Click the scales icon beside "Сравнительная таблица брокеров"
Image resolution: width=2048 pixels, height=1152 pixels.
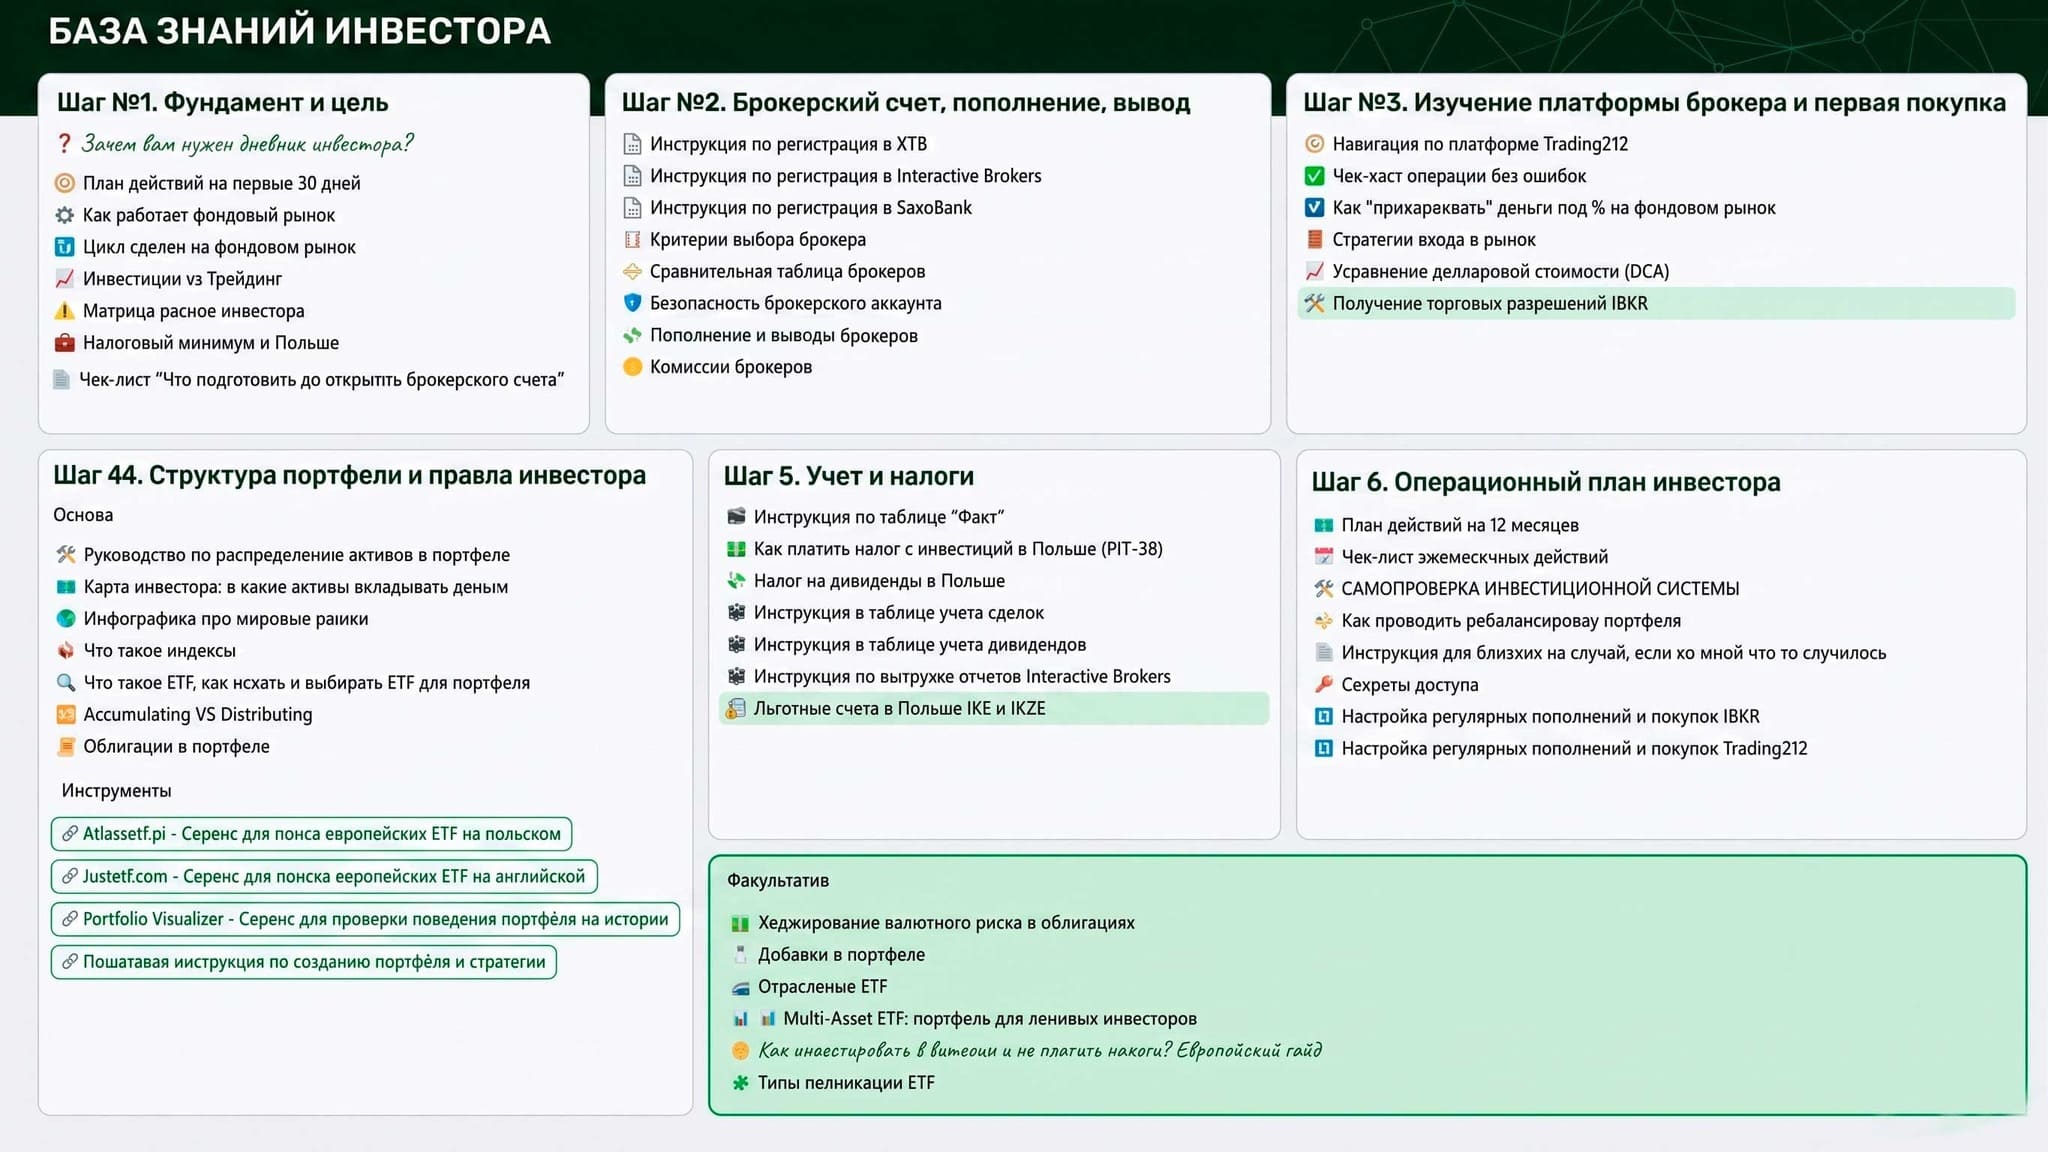(632, 272)
